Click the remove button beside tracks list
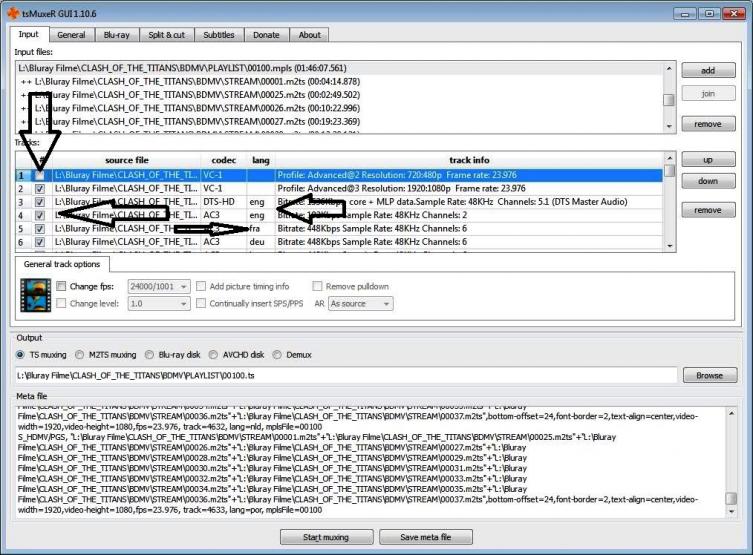Screen dimensions: 753x555 point(708,210)
